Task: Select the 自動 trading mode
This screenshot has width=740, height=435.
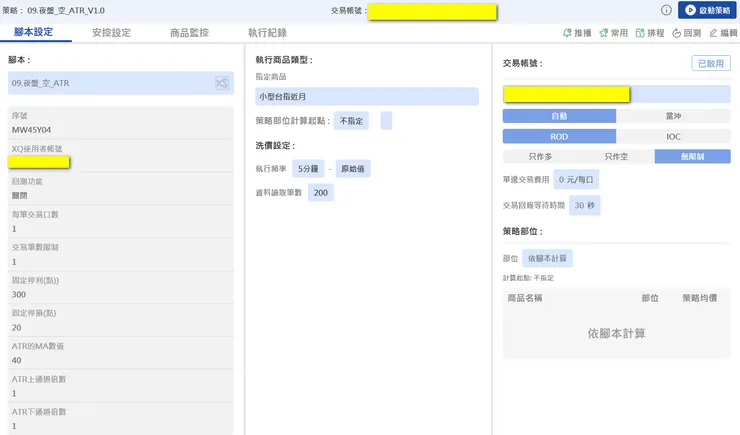Action: coord(559,115)
